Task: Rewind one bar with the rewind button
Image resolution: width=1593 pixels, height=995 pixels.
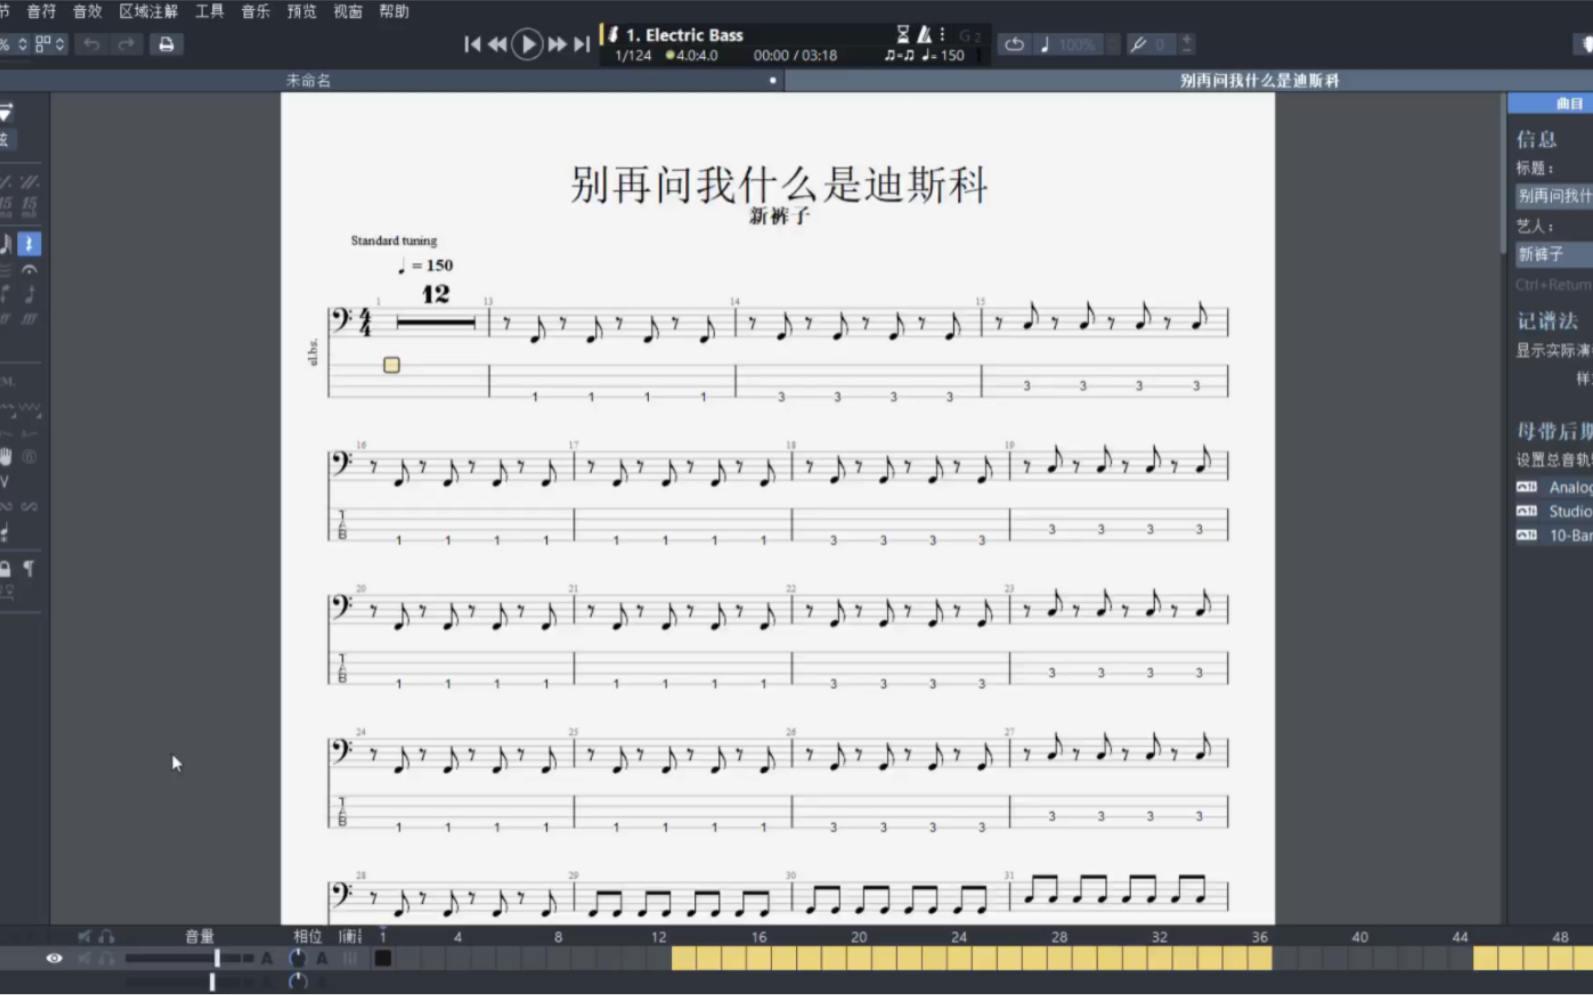Action: 496,44
